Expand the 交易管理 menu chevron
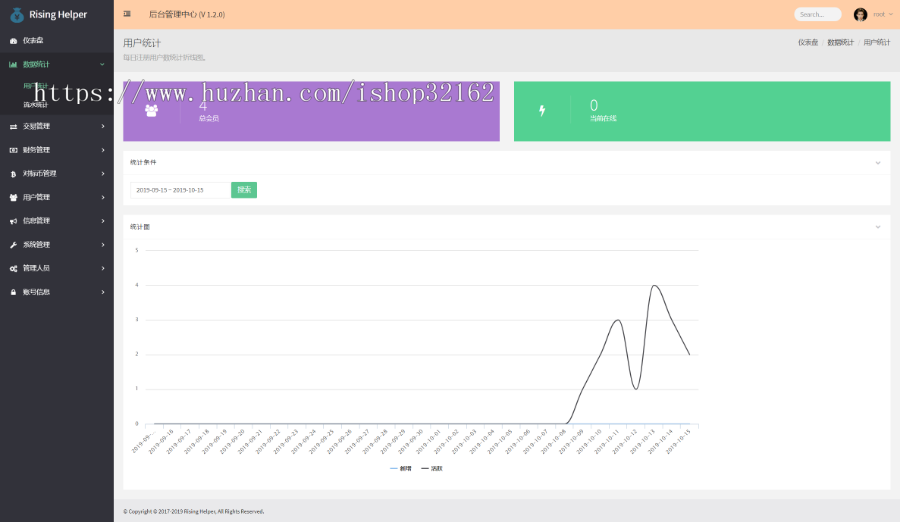900x522 pixels. (103, 126)
